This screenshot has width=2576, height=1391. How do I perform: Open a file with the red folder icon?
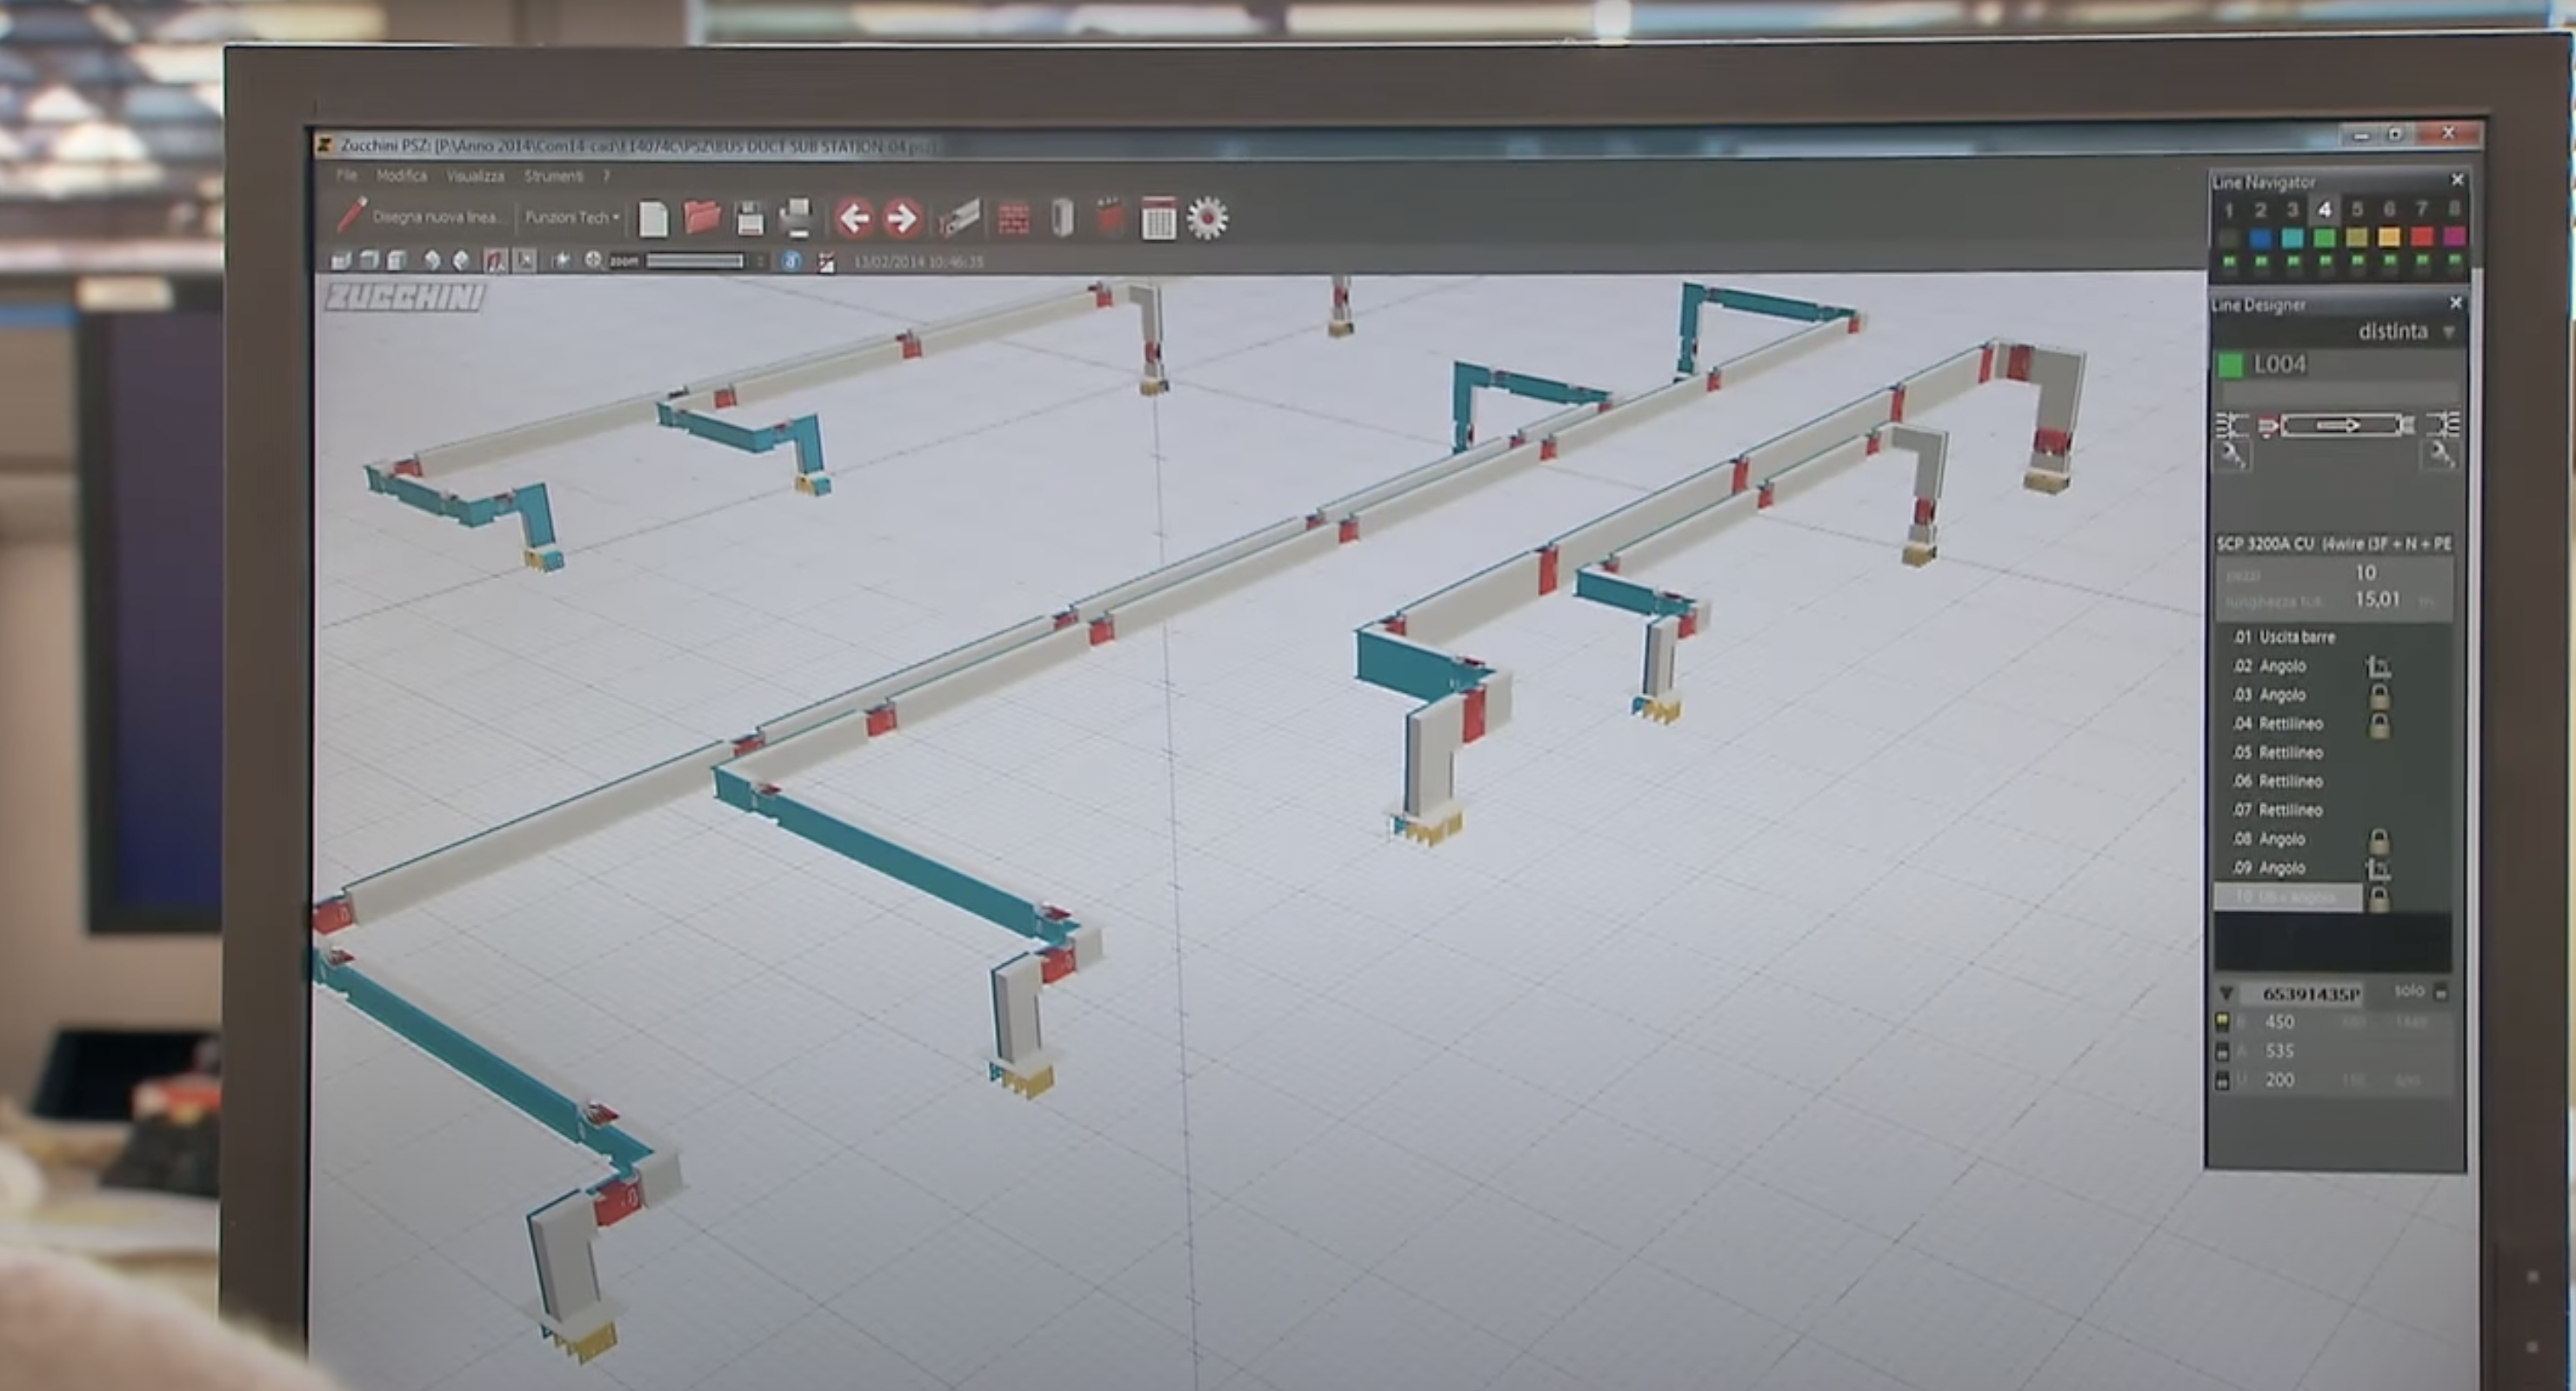point(702,217)
